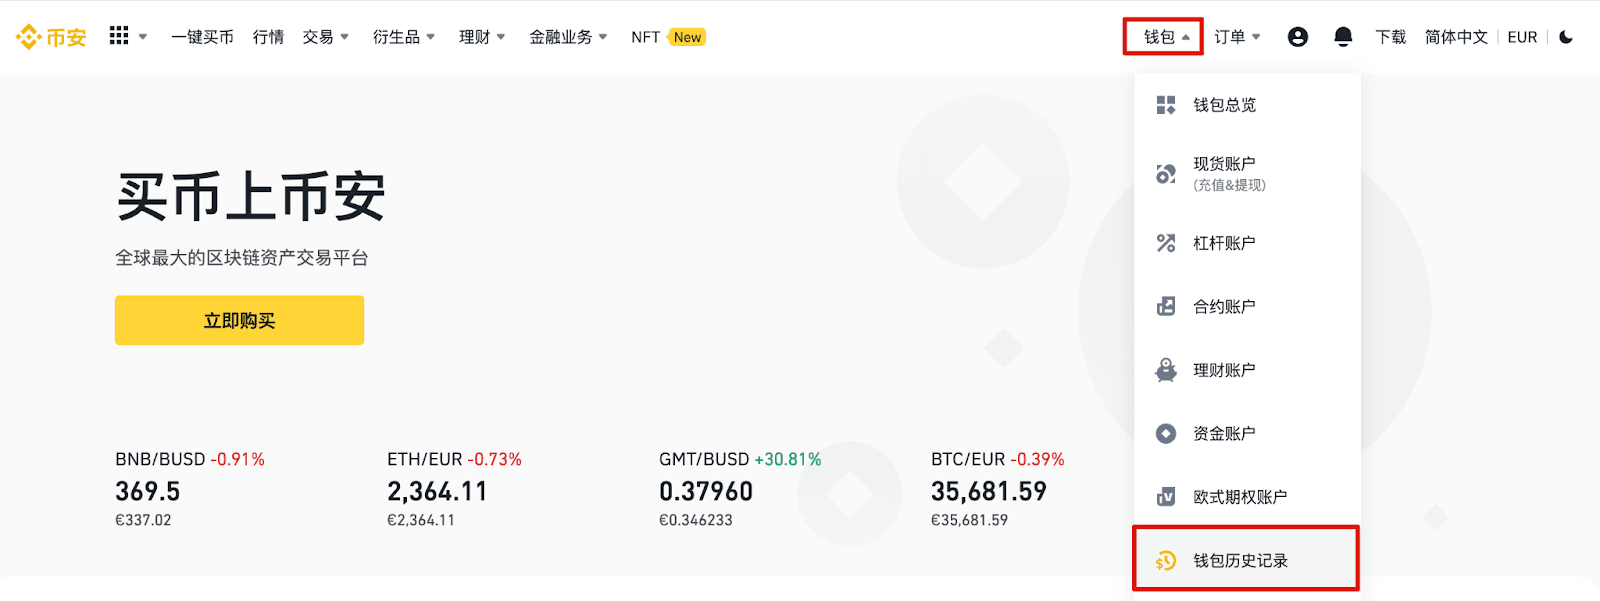Change currency via EUR

[1522, 37]
